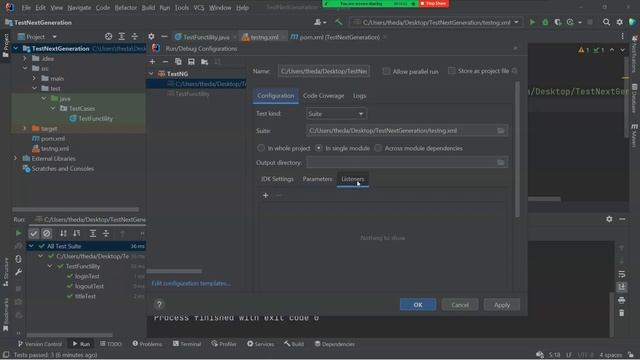Open IDE settings gear in main toolbar
This screenshot has width=640, height=360.
tap(620, 22)
